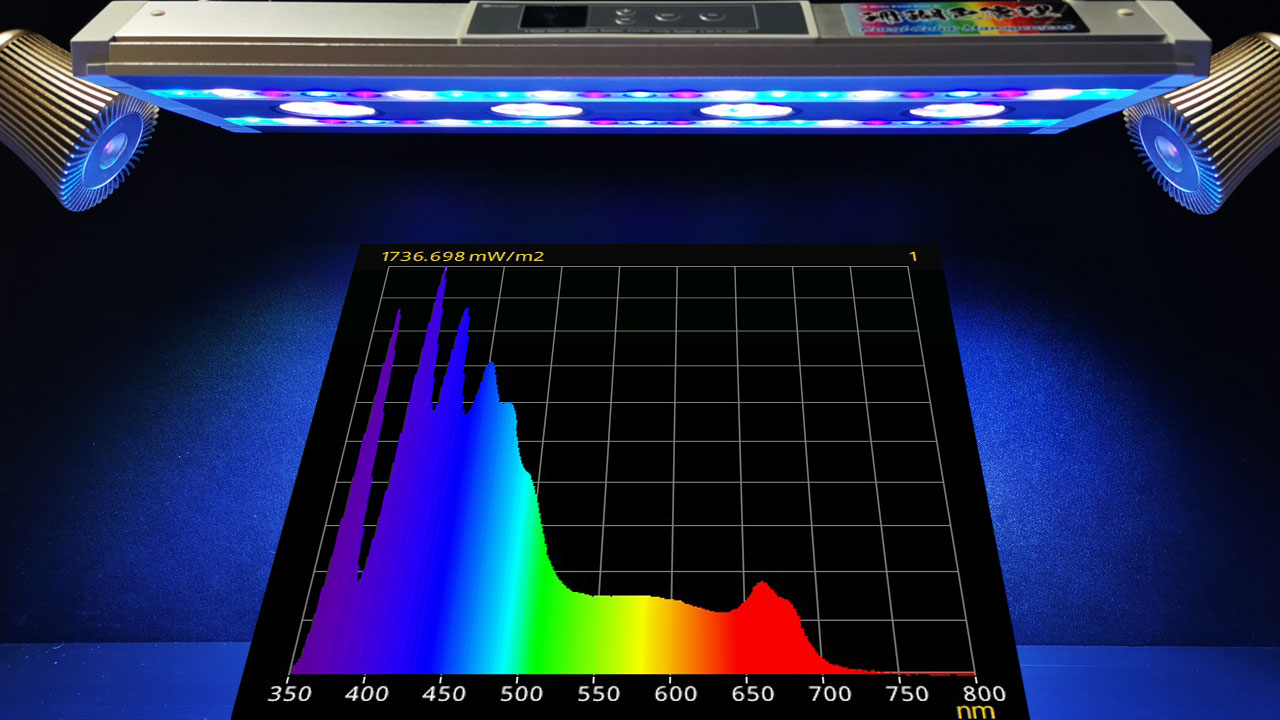This screenshot has width=1280, height=720.
Task: Click the violet peak near 400 nm
Action: pos(397,330)
